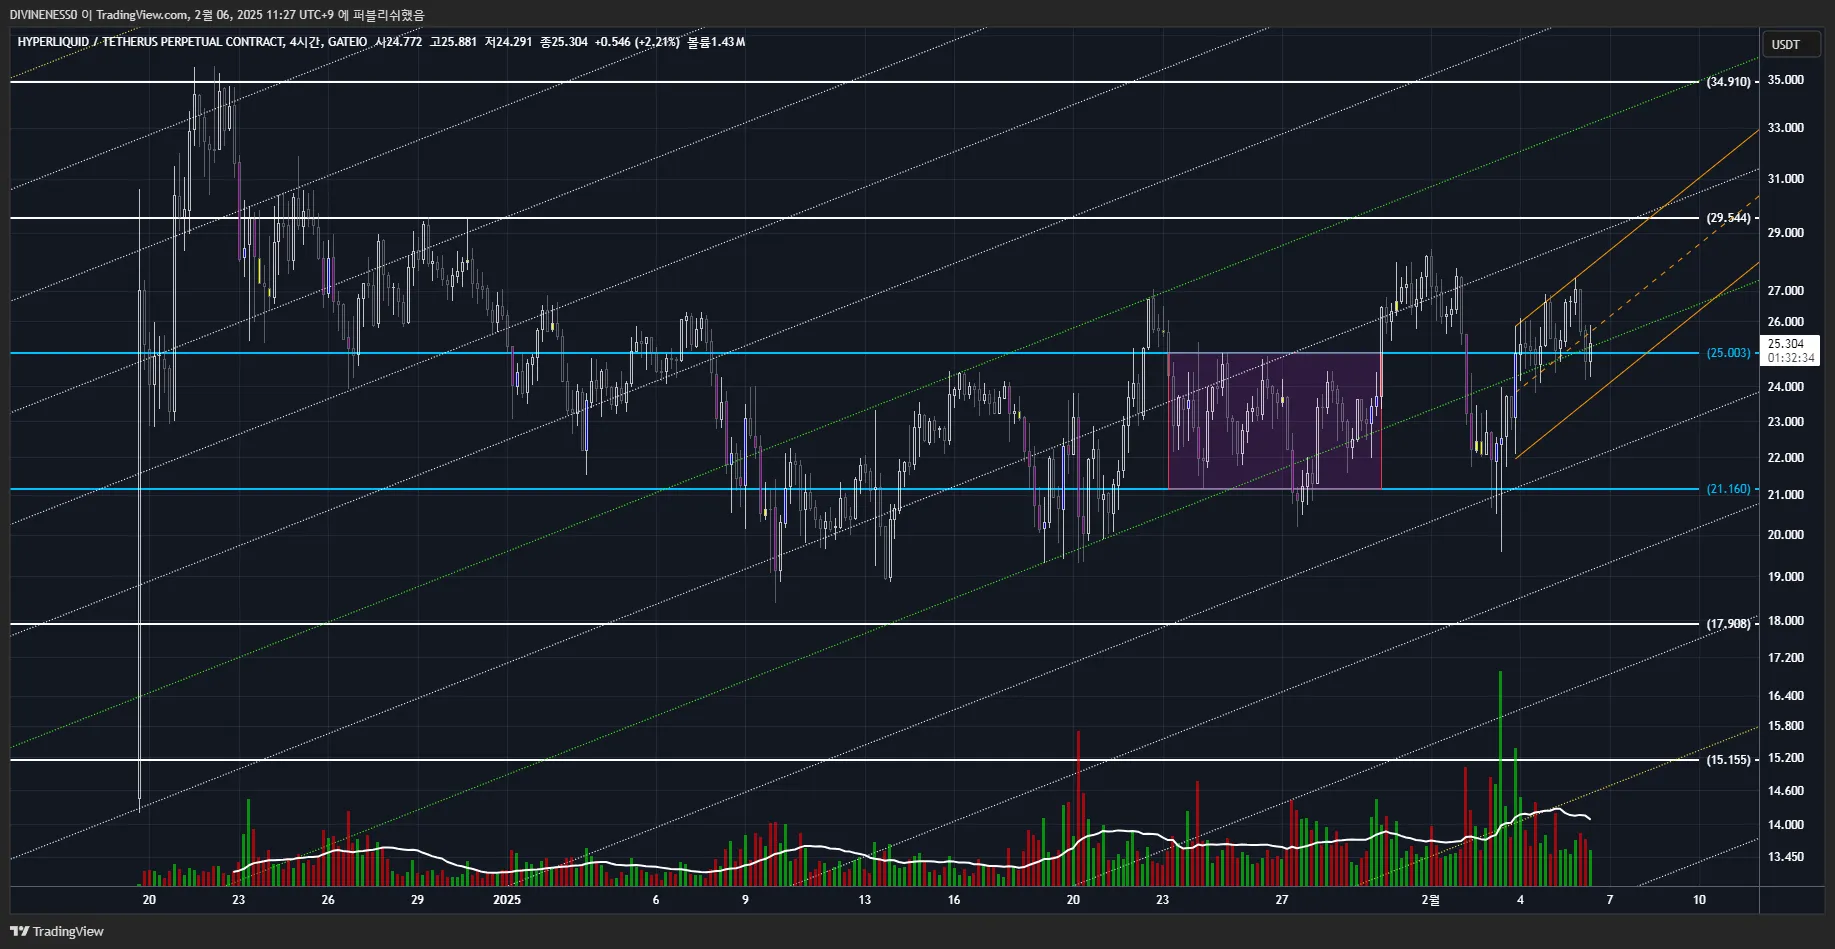Click the blue (25.003) level label
The height and width of the screenshot is (949, 1835).
point(1729,353)
